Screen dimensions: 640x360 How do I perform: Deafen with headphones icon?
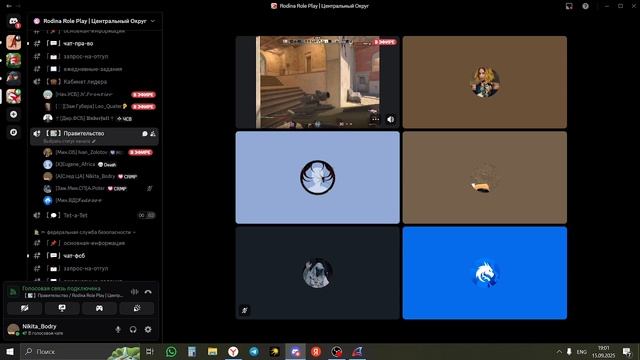click(133, 329)
